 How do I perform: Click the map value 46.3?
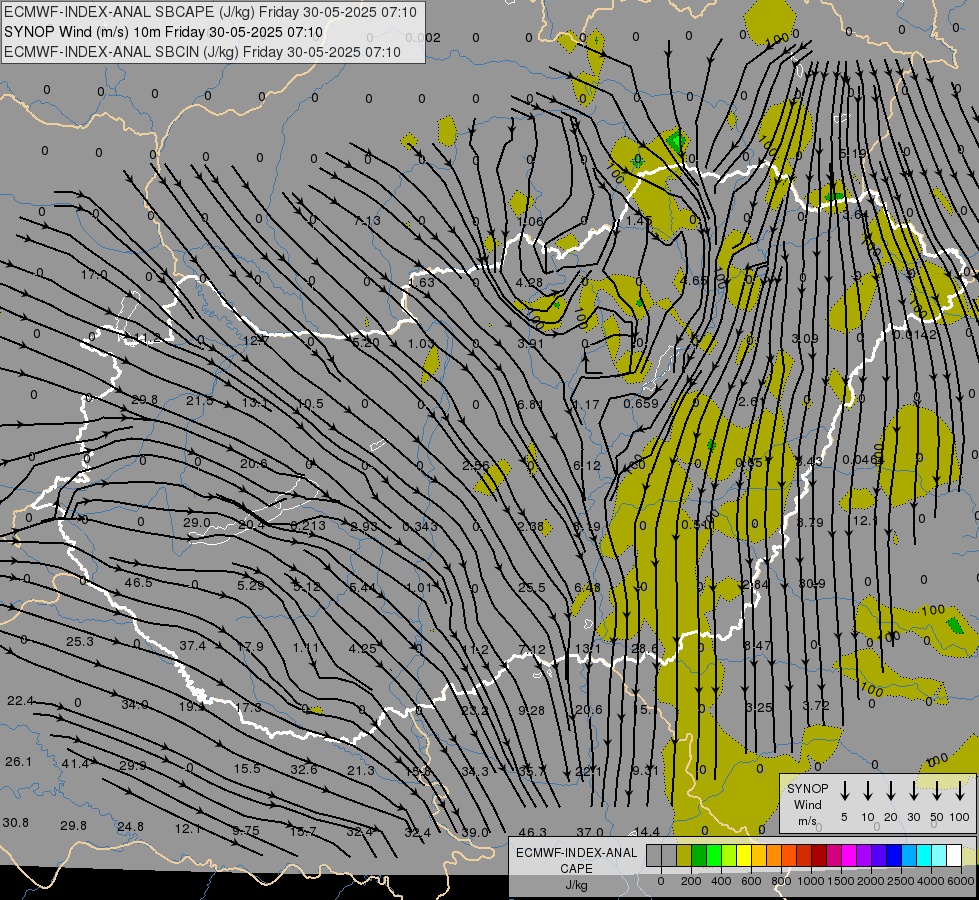[533, 832]
